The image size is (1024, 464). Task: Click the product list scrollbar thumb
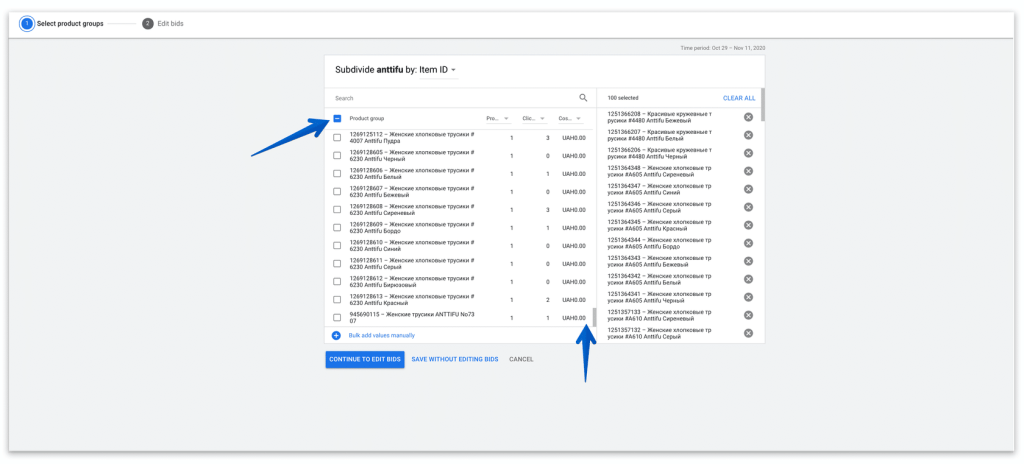point(594,317)
